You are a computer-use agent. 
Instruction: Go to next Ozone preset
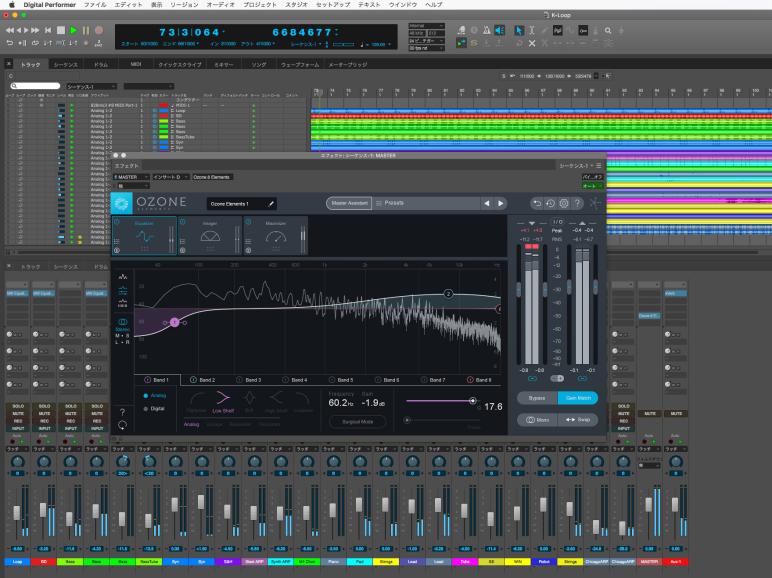click(x=501, y=203)
